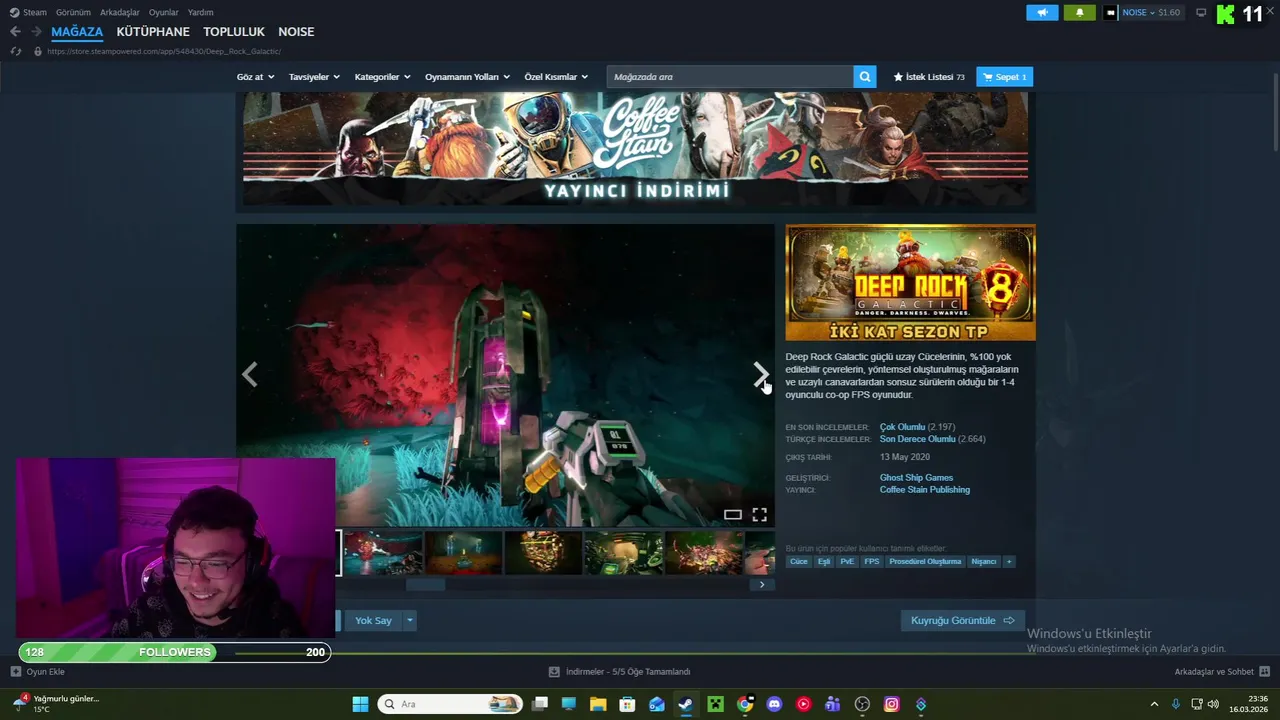Expand the Yok Say dropdown arrow
Viewport: 1280px width, 720px height.
pos(409,621)
